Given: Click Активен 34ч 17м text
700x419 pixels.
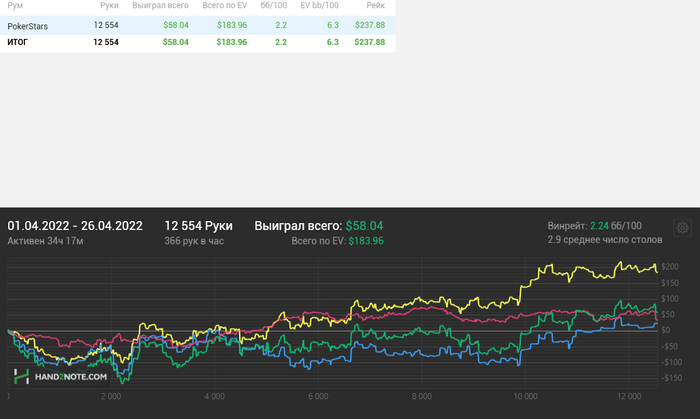Looking at the screenshot, I should (46, 241).
